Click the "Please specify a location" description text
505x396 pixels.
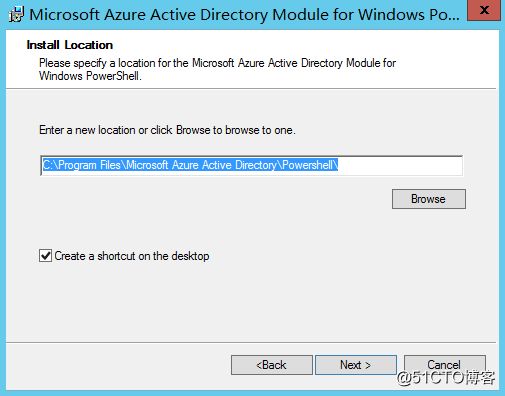point(217,63)
